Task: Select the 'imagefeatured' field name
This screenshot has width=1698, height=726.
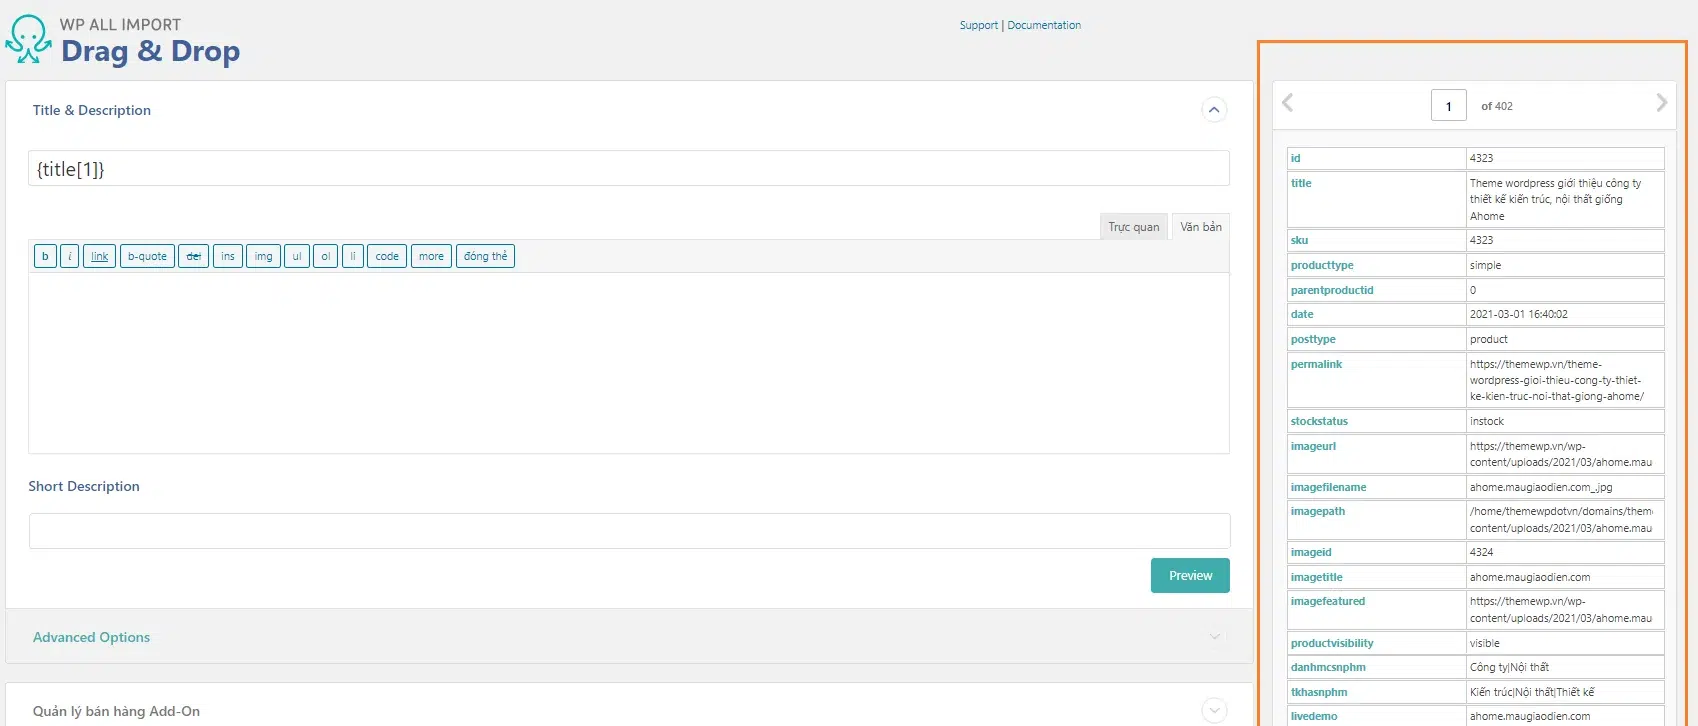Action: [x=1327, y=601]
